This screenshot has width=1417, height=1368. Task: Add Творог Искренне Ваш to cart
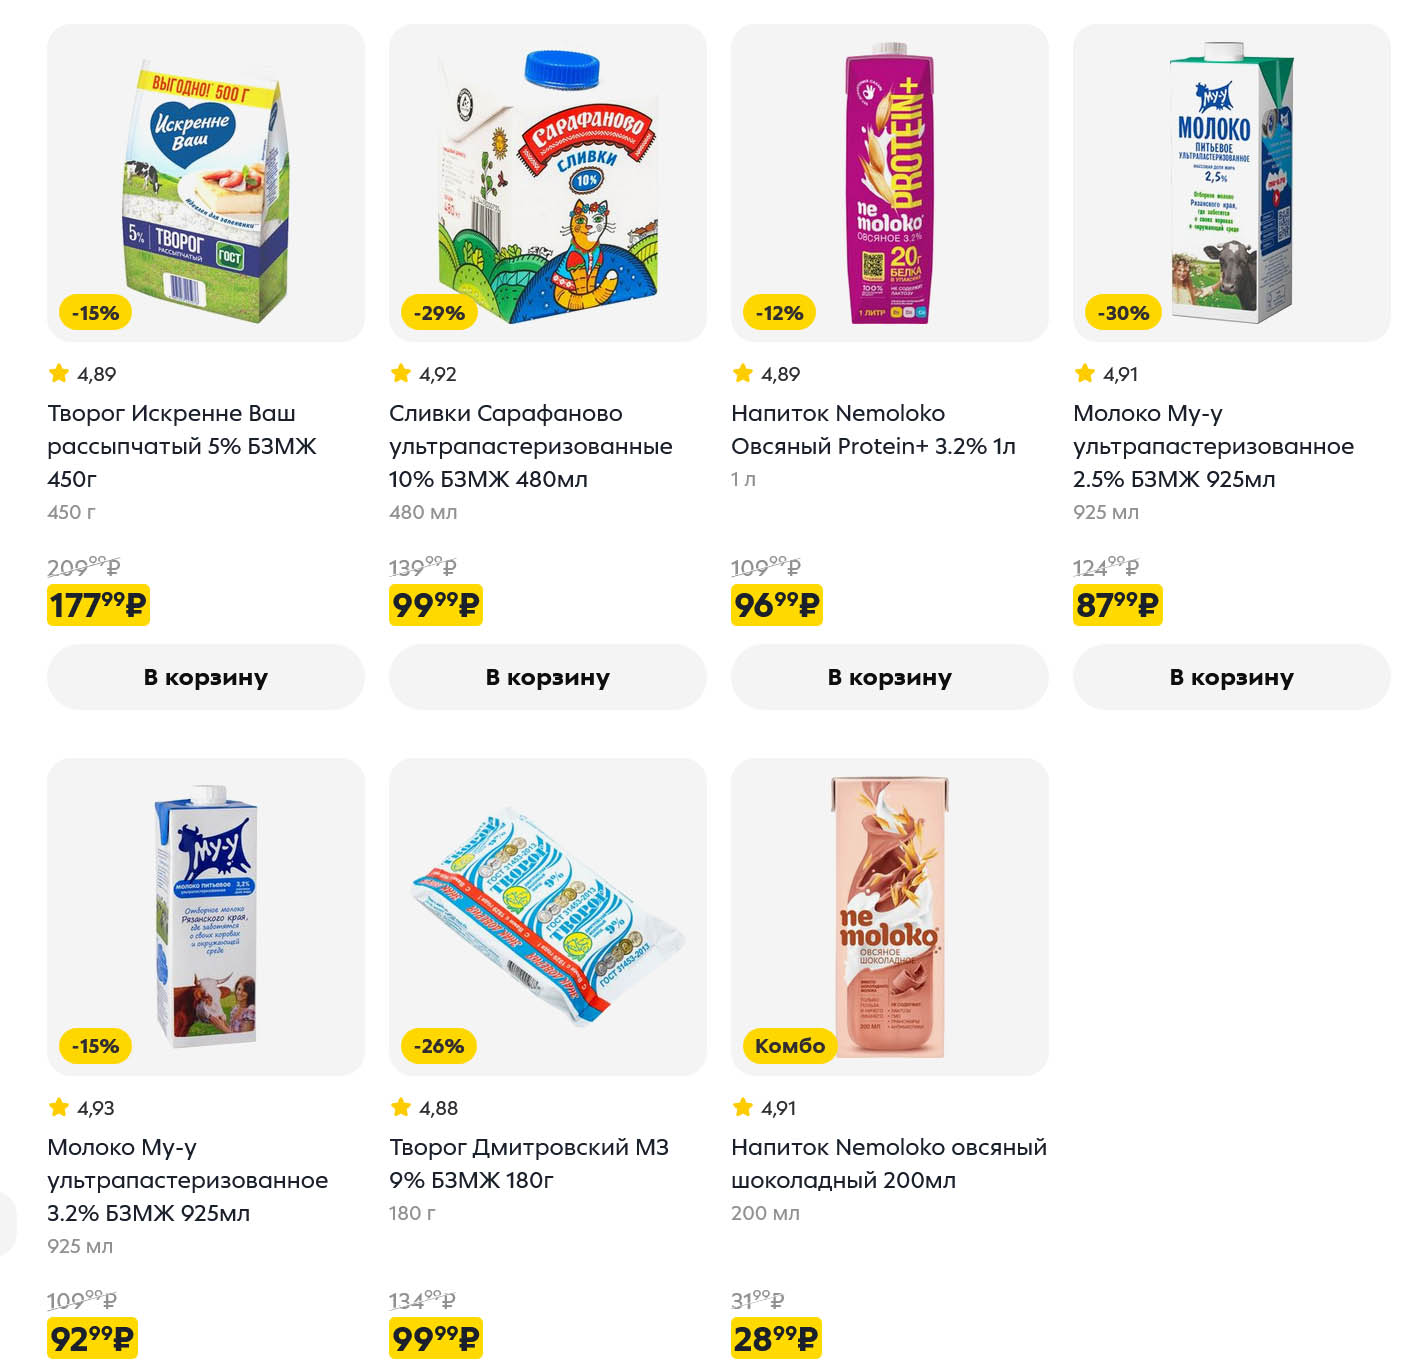click(205, 677)
